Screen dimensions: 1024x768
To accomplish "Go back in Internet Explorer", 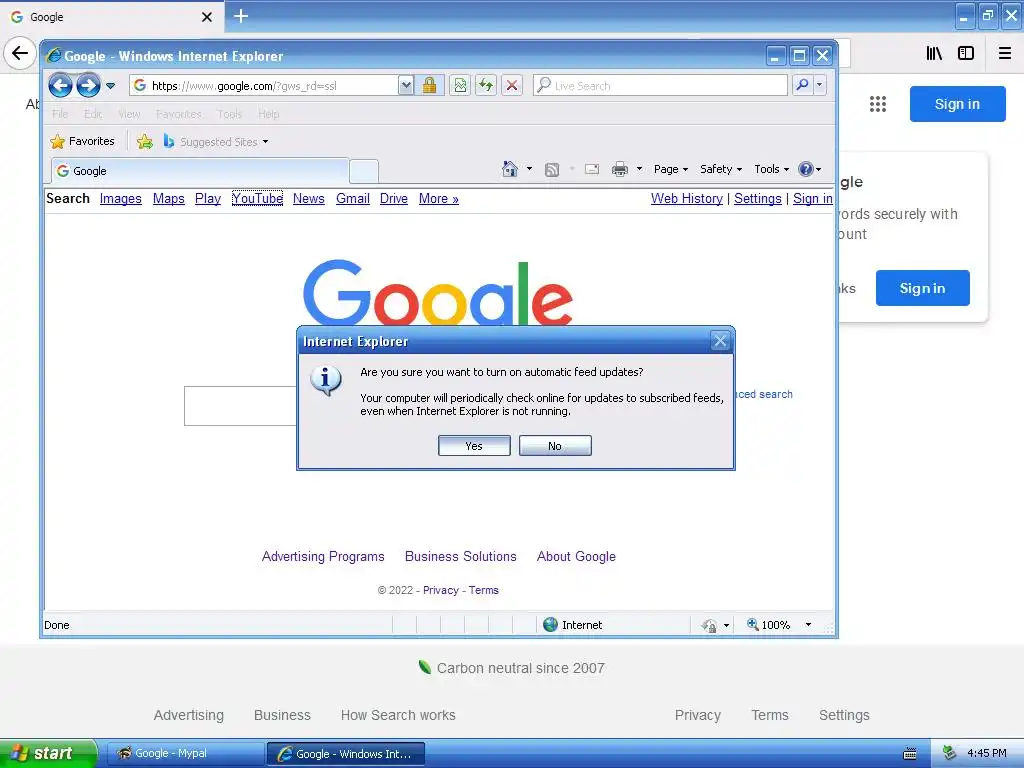I will point(60,86).
